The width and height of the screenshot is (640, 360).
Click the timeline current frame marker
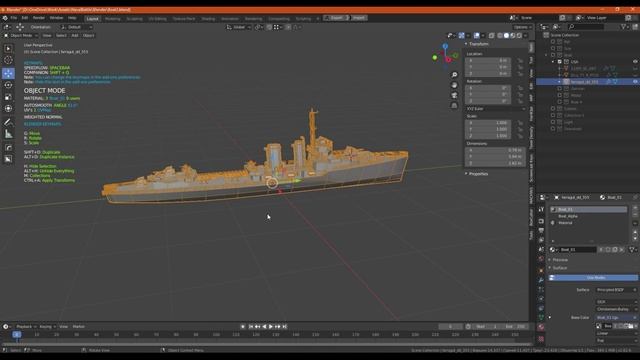(x=17, y=334)
